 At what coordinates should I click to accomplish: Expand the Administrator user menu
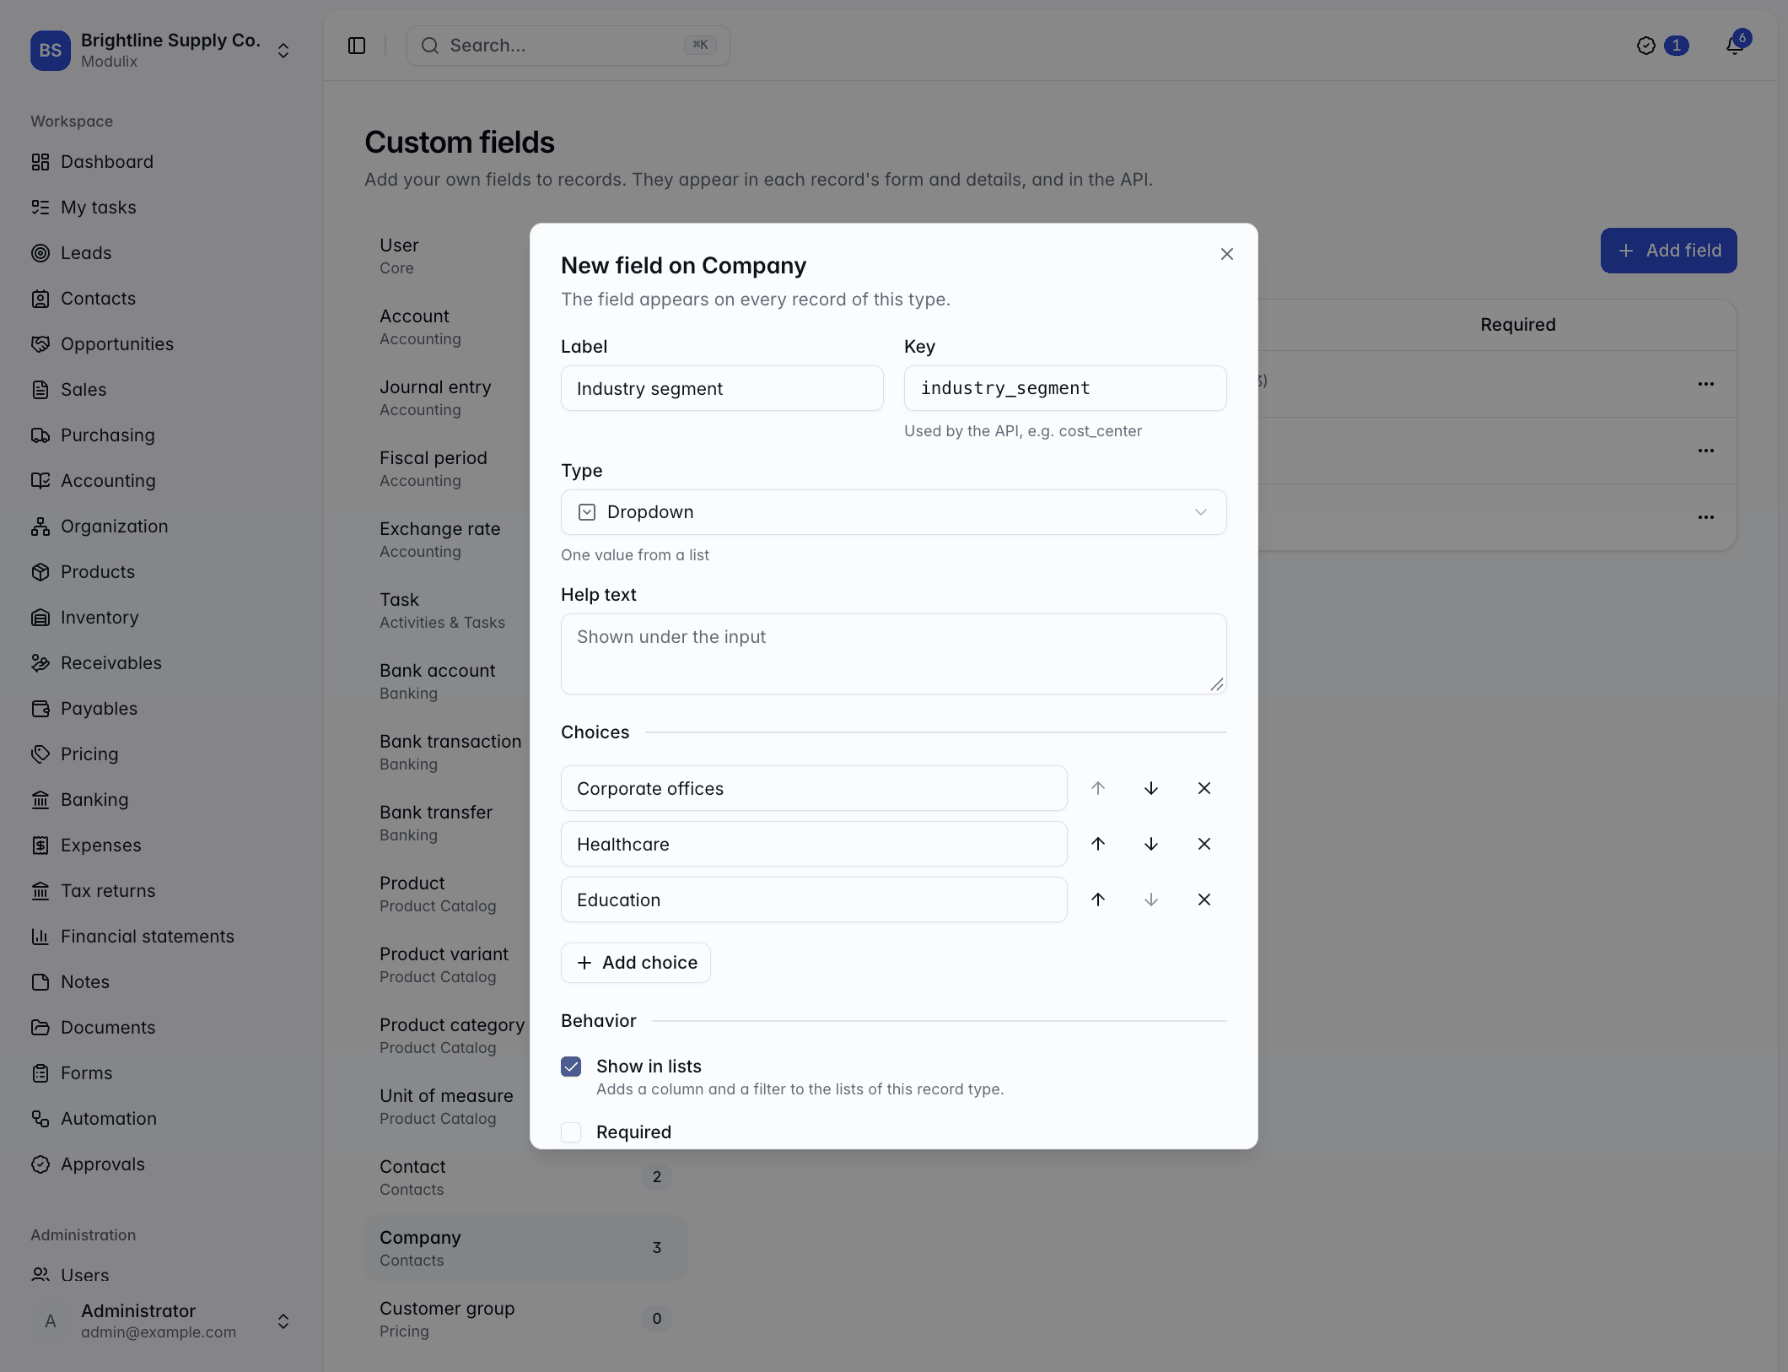tap(162, 1321)
